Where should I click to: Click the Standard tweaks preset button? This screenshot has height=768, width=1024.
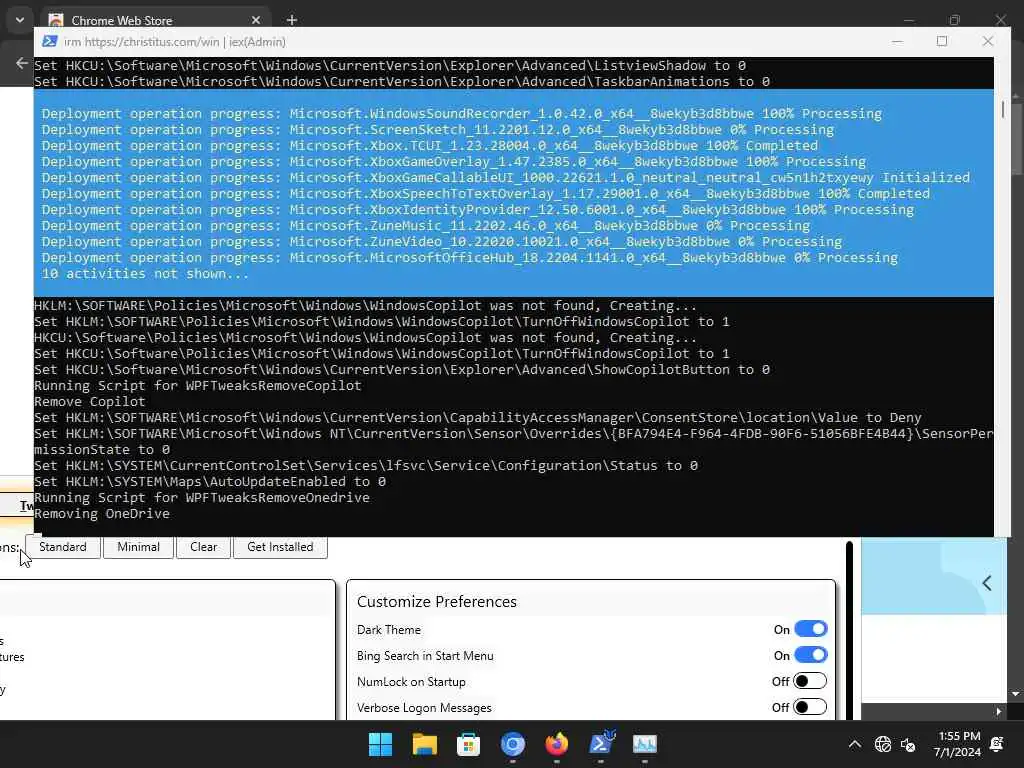[x=63, y=547]
